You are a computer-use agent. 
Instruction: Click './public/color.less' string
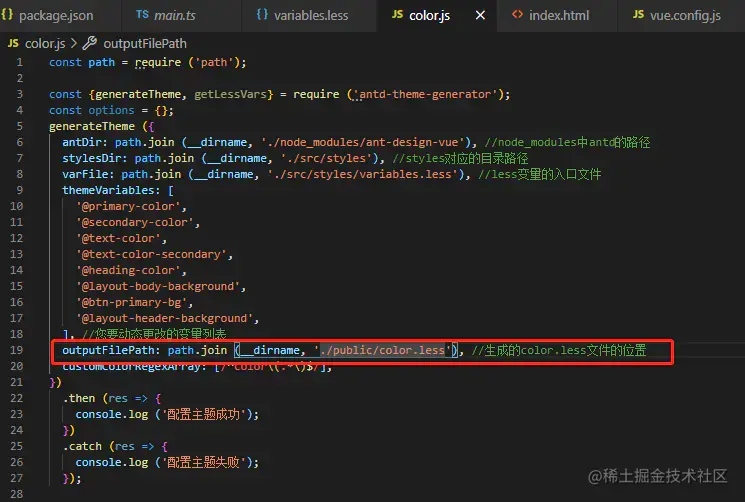coord(382,350)
